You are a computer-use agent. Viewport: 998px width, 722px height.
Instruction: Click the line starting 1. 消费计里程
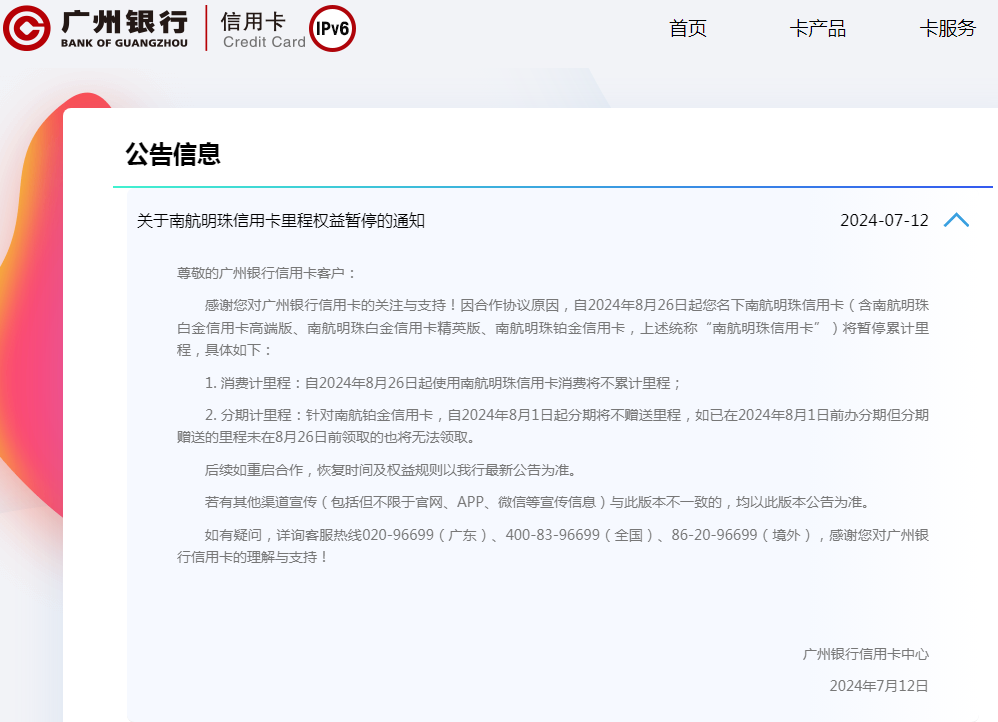[443, 383]
